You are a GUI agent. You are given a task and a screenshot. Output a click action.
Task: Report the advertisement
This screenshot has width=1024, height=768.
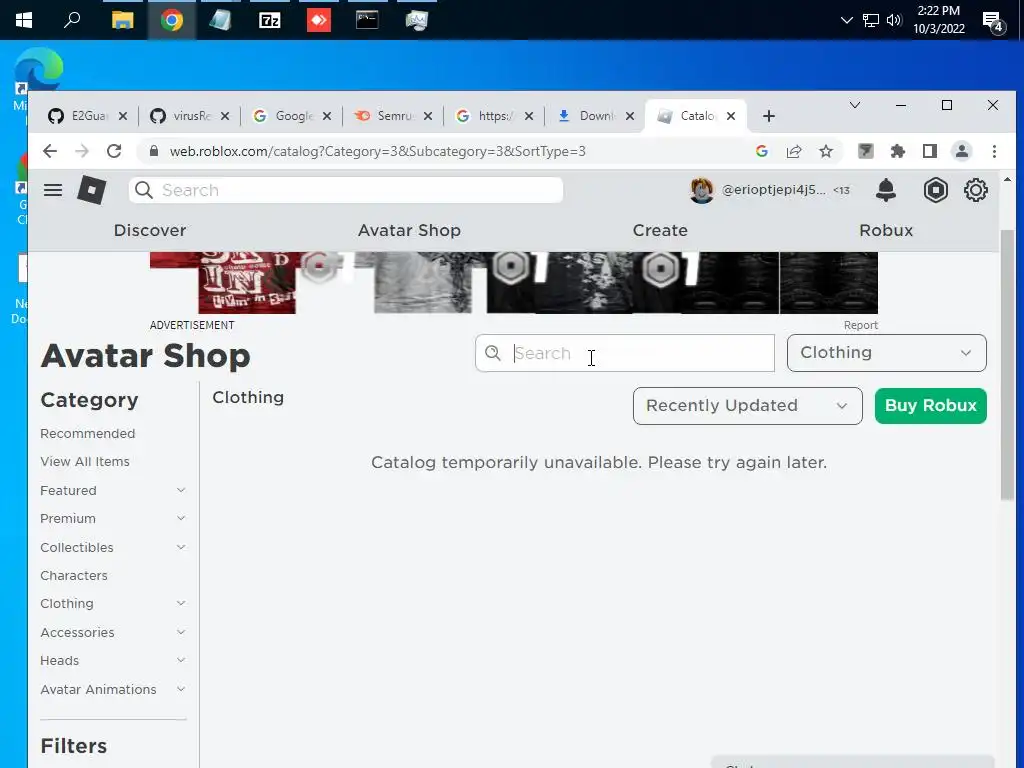[860, 325]
